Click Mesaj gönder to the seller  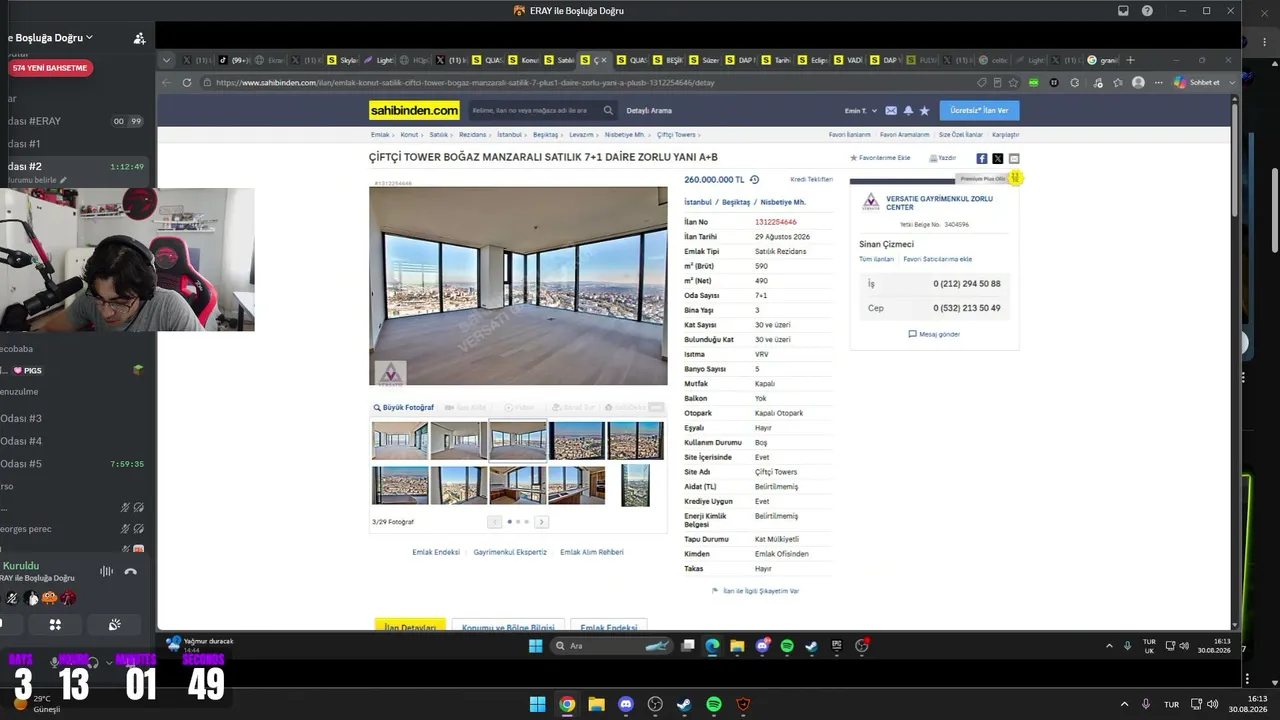[934, 334]
